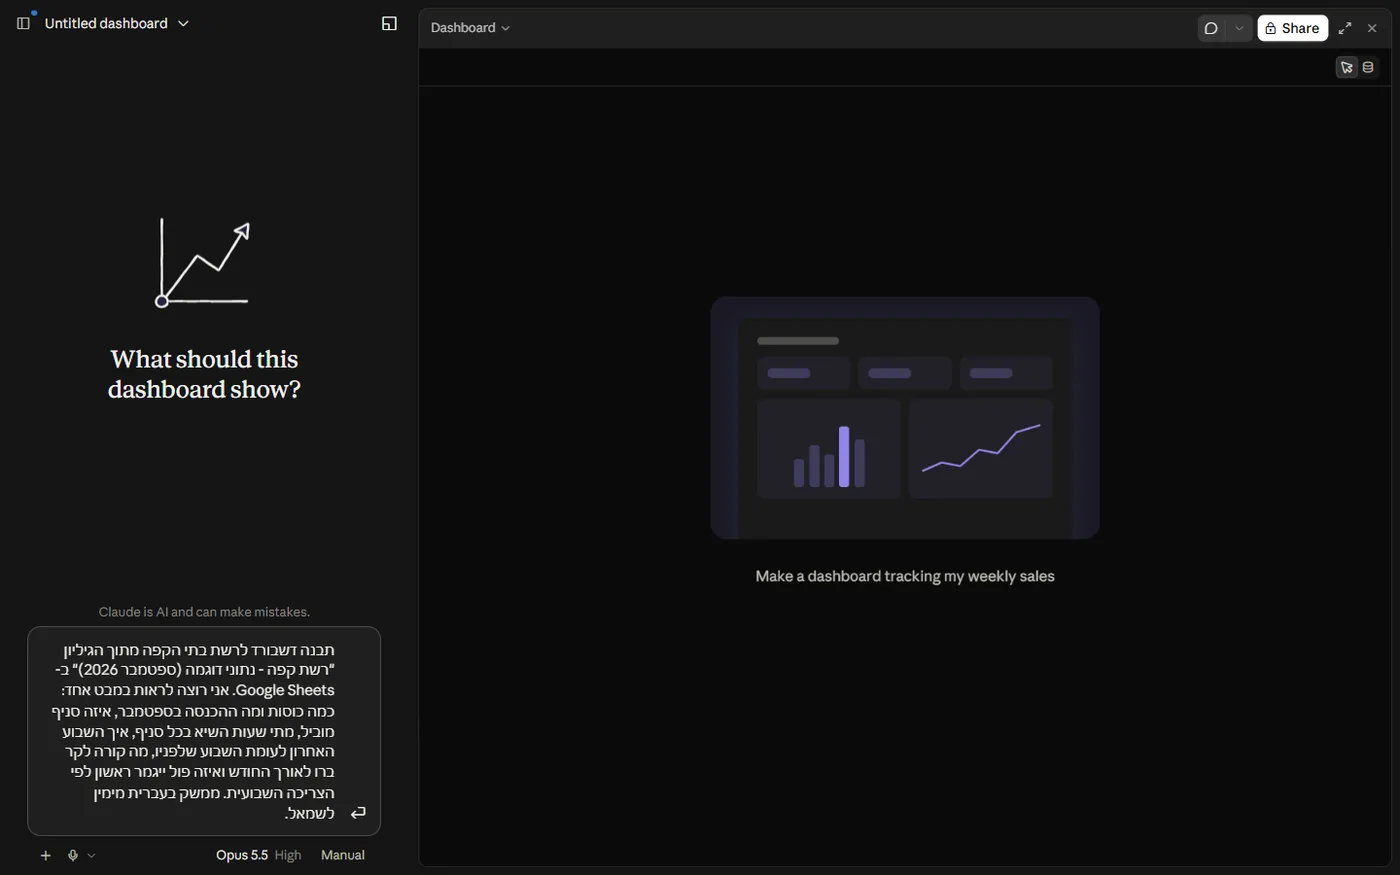Open the dropdown arrow beside the comments icon
Image resolution: width=1400 pixels, height=875 pixels.
[x=1239, y=28]
